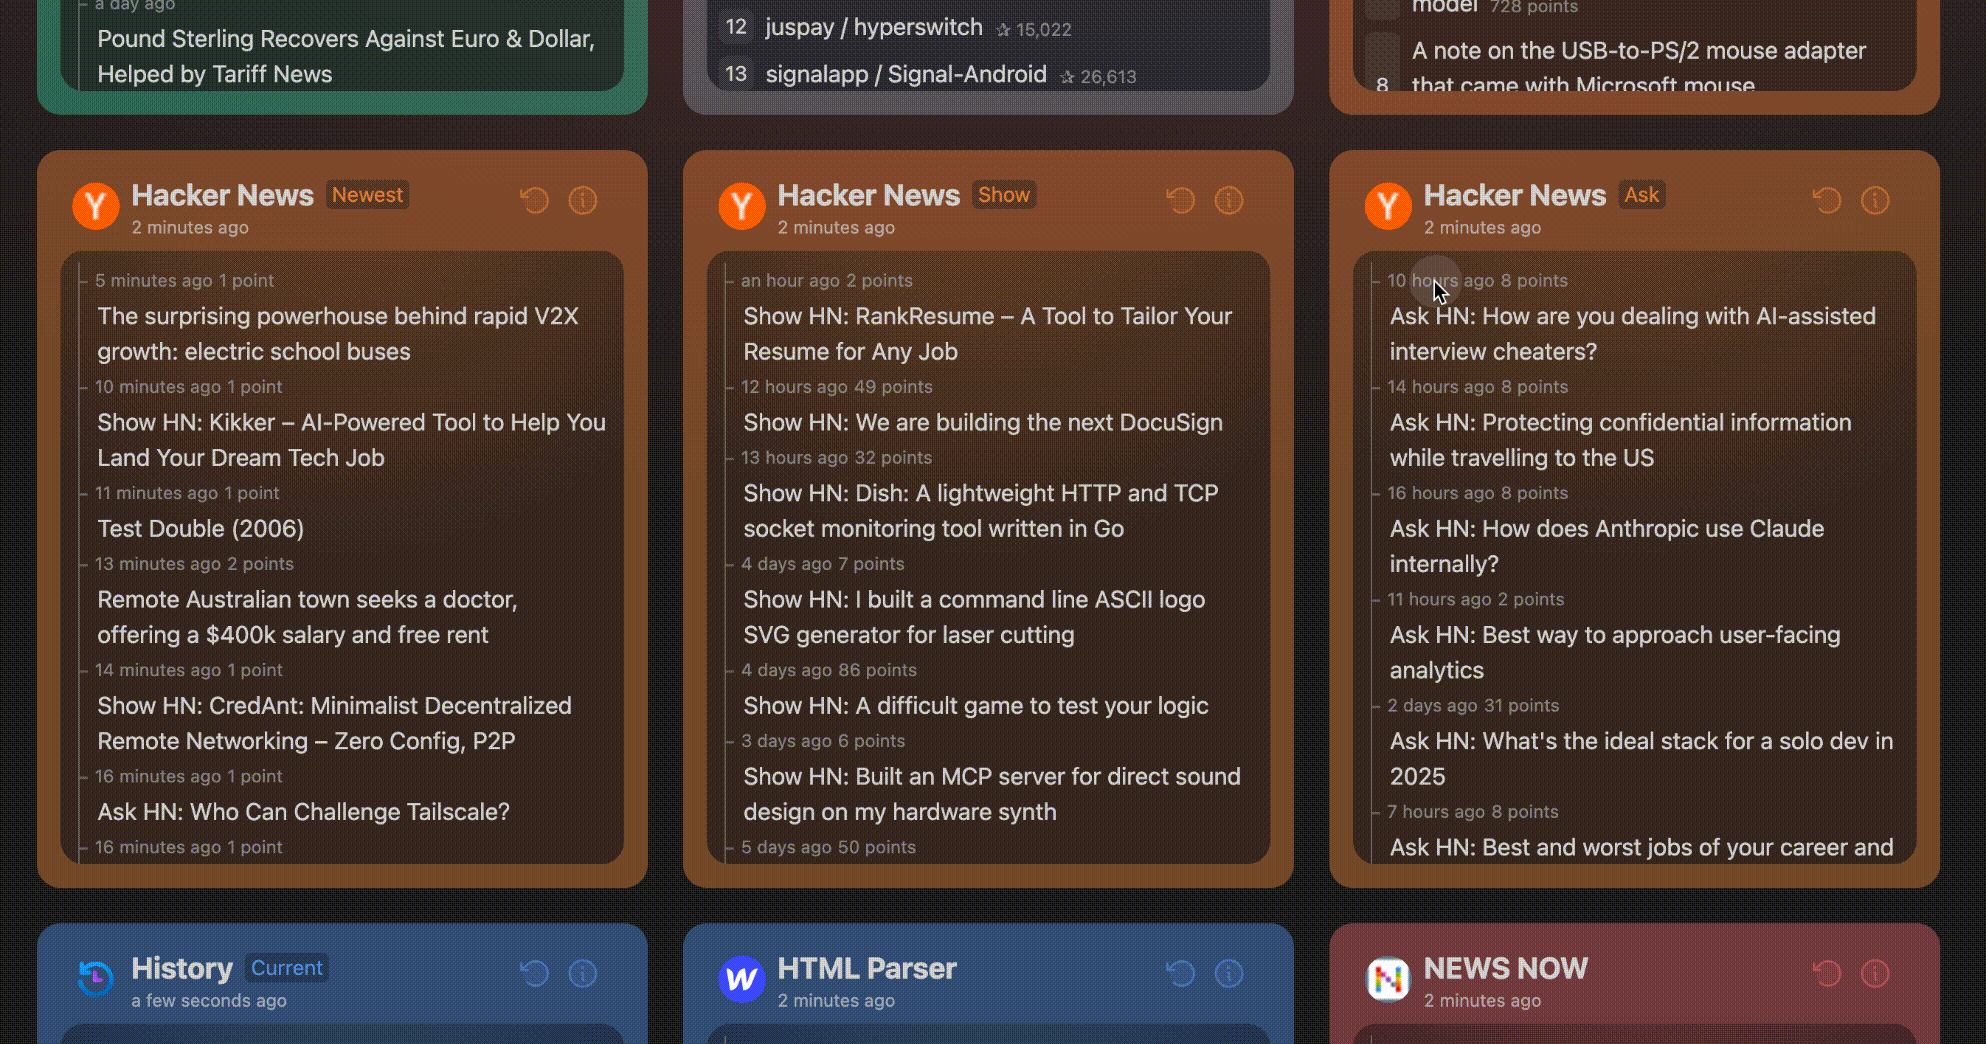The width and height of the screenshot is (1986, 1044).
Task: Open 'Test Double (2006)' story
Action: (200, 529)
